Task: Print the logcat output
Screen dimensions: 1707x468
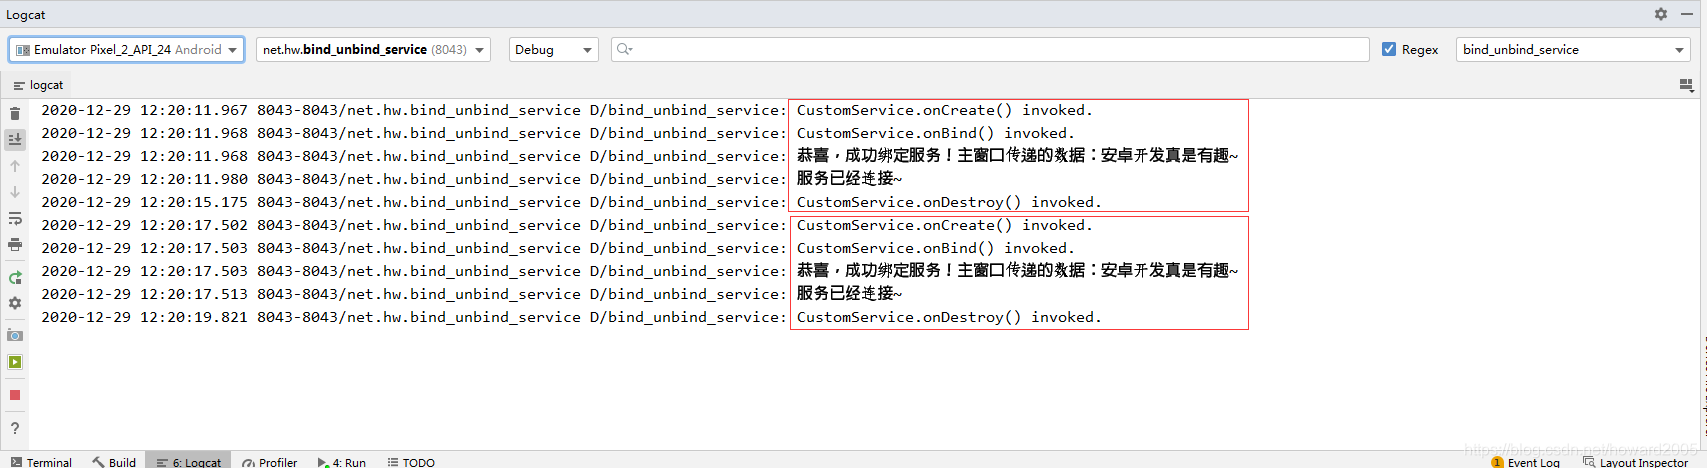Action: click(15, 244)
